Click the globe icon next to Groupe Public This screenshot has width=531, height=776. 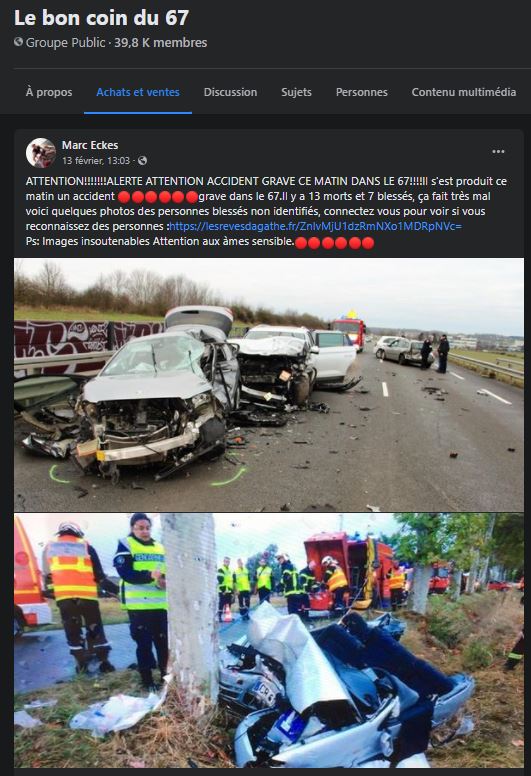(18, 42)
